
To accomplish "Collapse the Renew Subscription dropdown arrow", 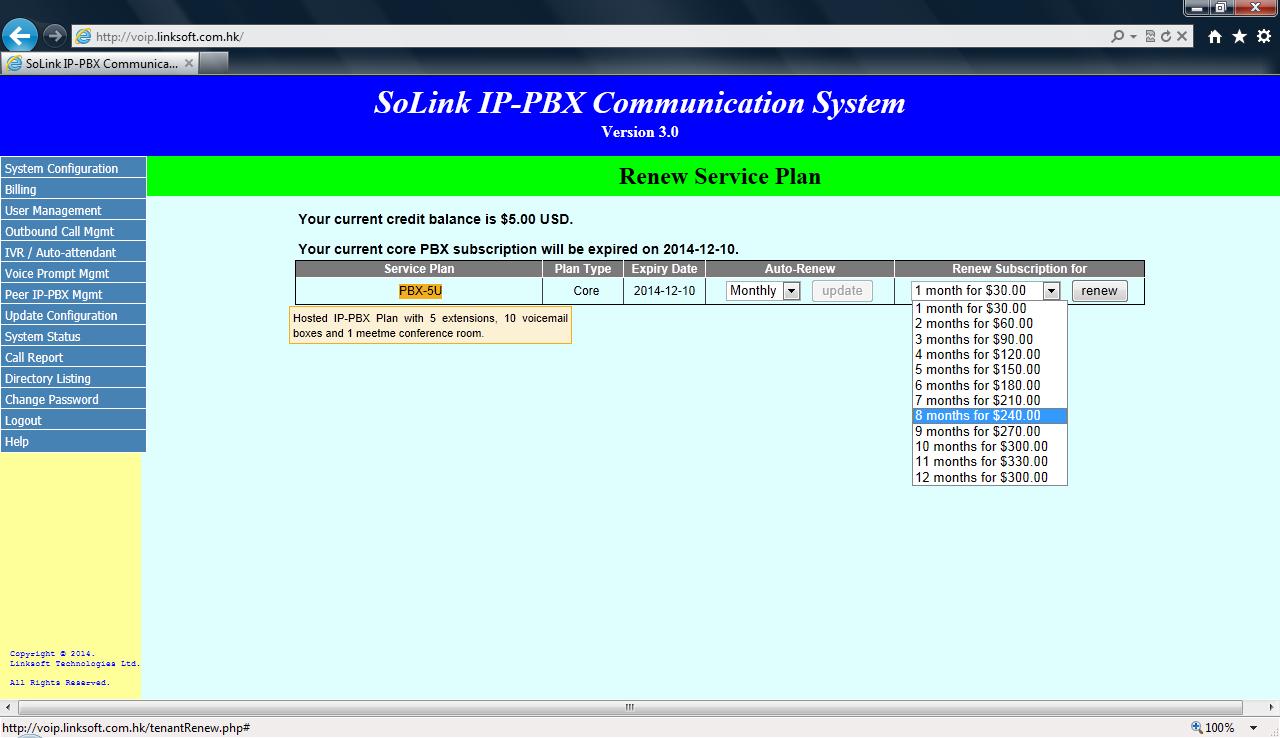I will [1050, 291].
